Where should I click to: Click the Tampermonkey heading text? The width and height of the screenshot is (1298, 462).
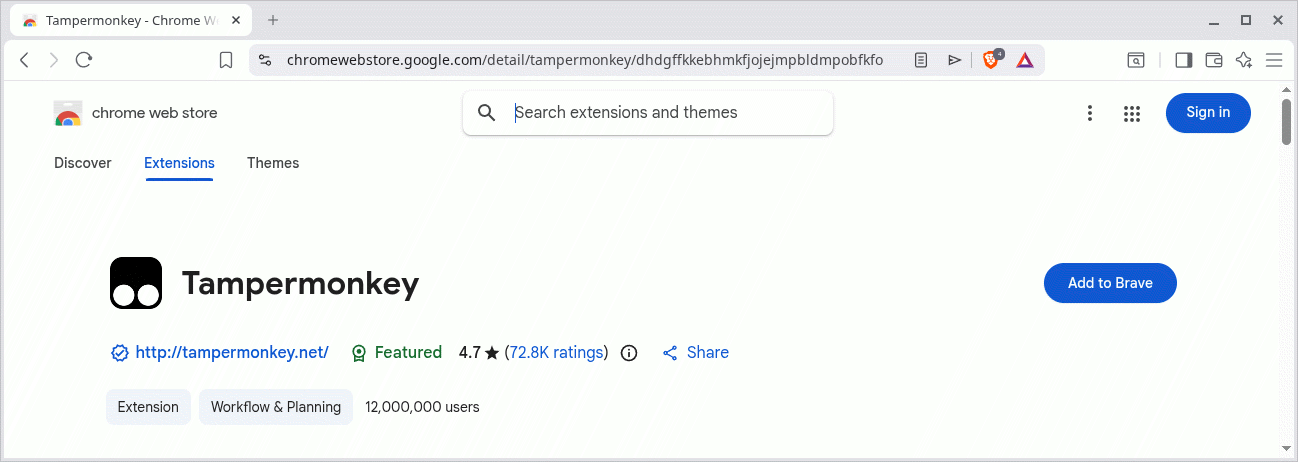tap(300, 284)
